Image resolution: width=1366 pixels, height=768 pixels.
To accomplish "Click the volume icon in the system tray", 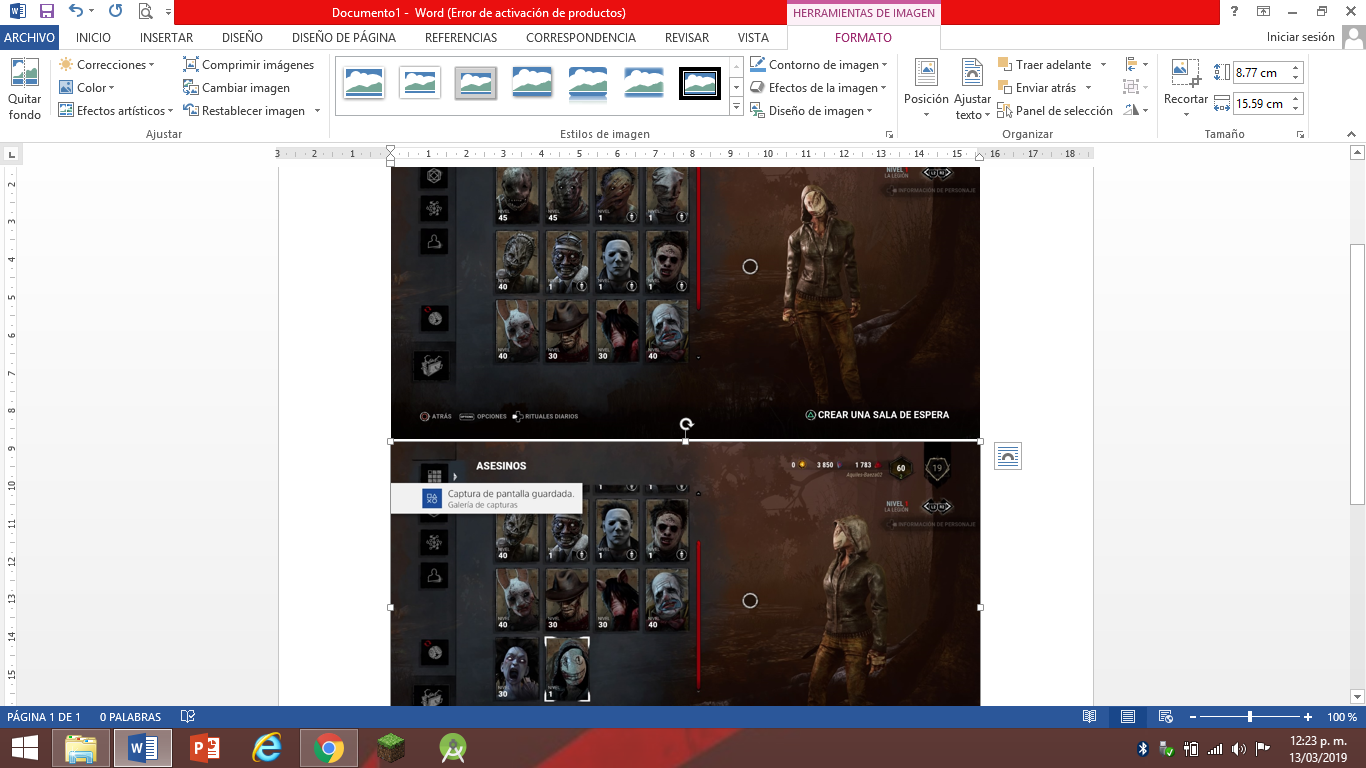I will 1239,749.
